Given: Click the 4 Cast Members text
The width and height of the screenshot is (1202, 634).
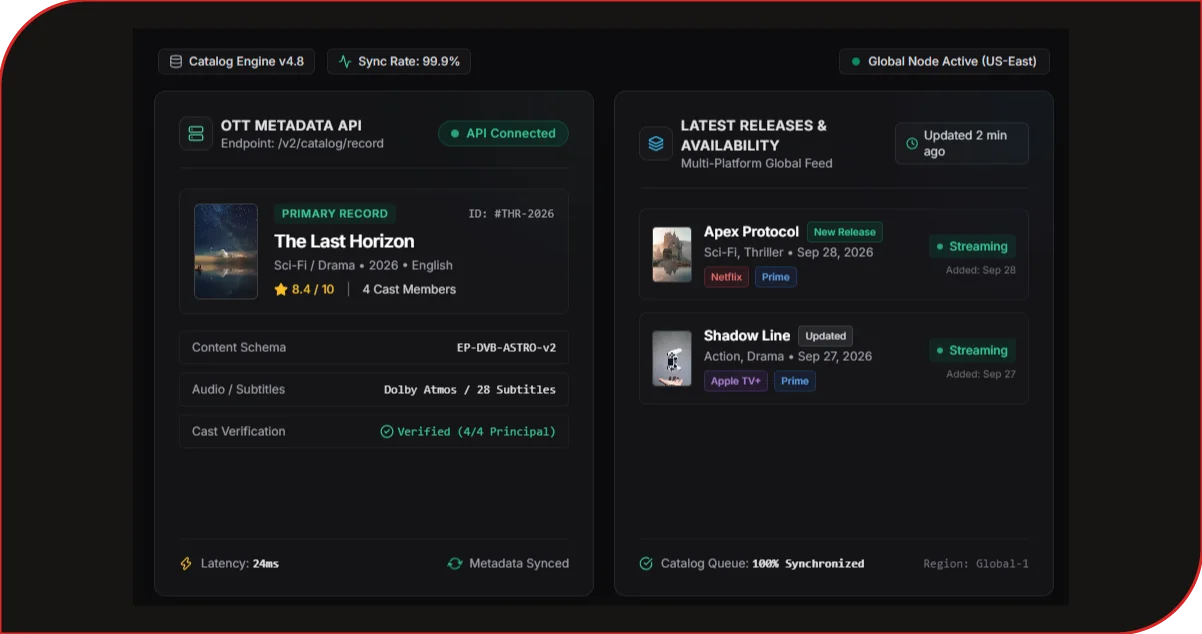Looking at the screenshot, I should 409,289.
